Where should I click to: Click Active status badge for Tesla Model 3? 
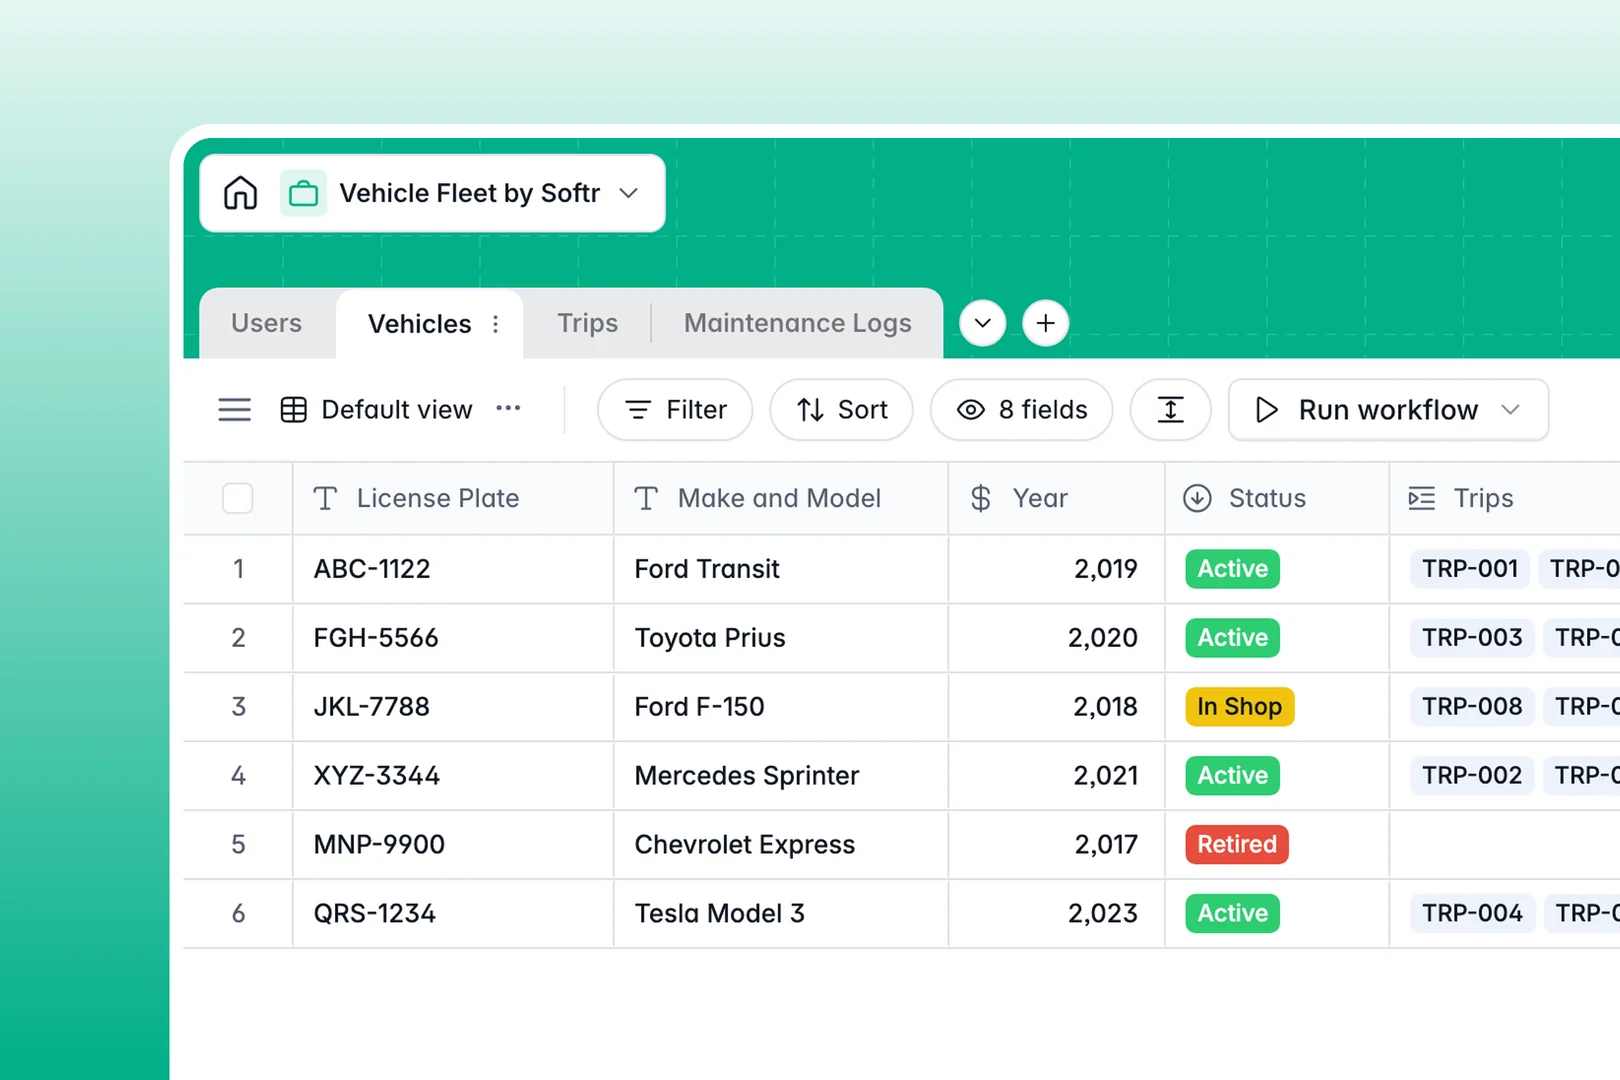(1232, 914)
